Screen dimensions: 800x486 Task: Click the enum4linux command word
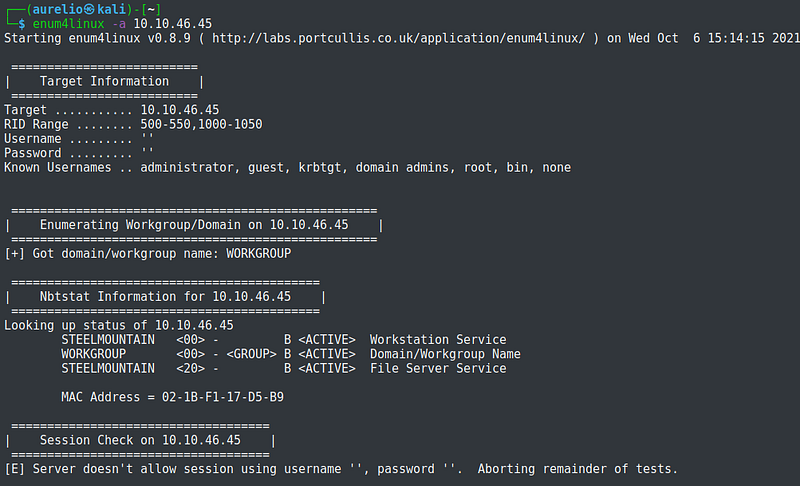(68, 23)
